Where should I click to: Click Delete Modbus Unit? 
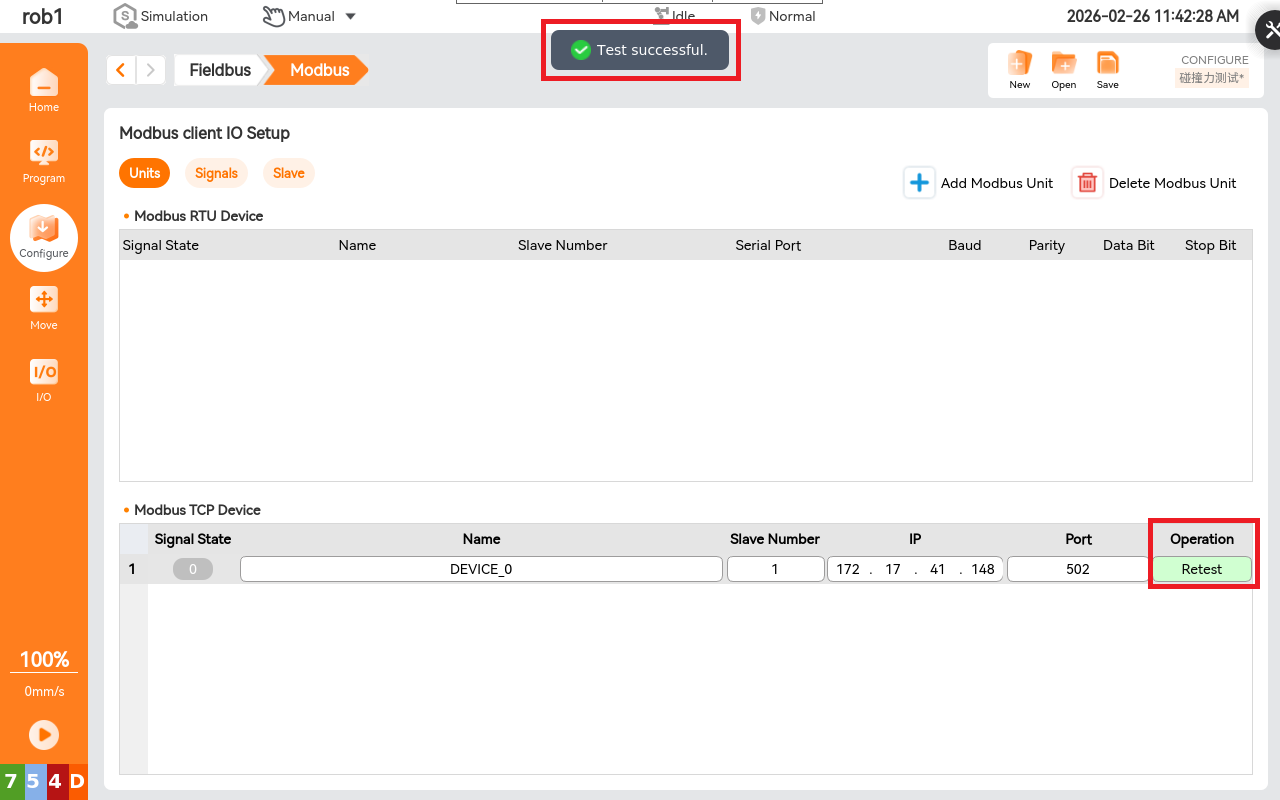click(1154, 183)
